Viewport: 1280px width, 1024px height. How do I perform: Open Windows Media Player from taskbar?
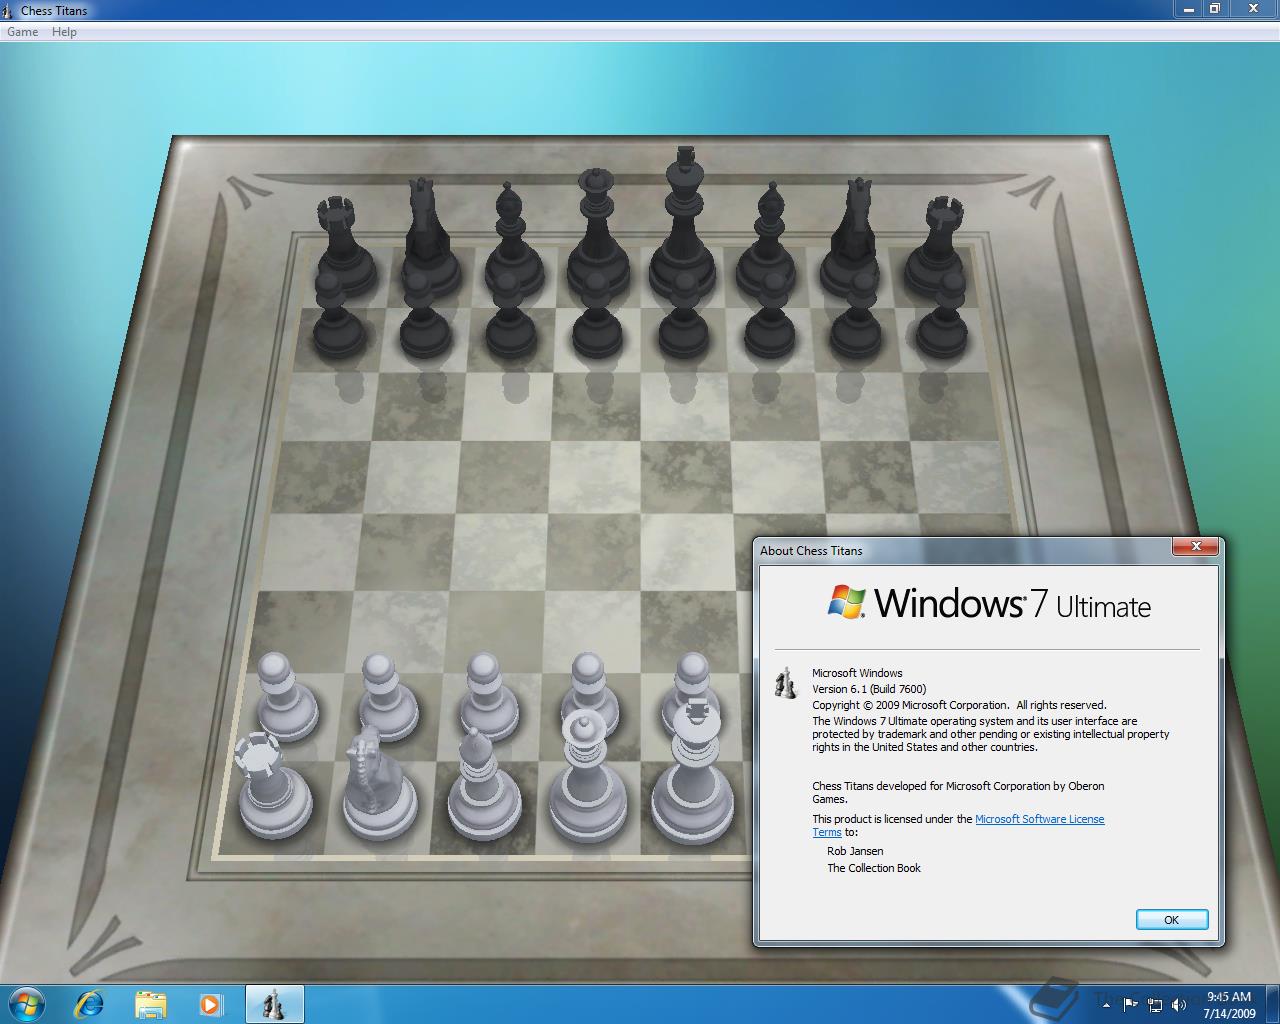pos(211,1004)
